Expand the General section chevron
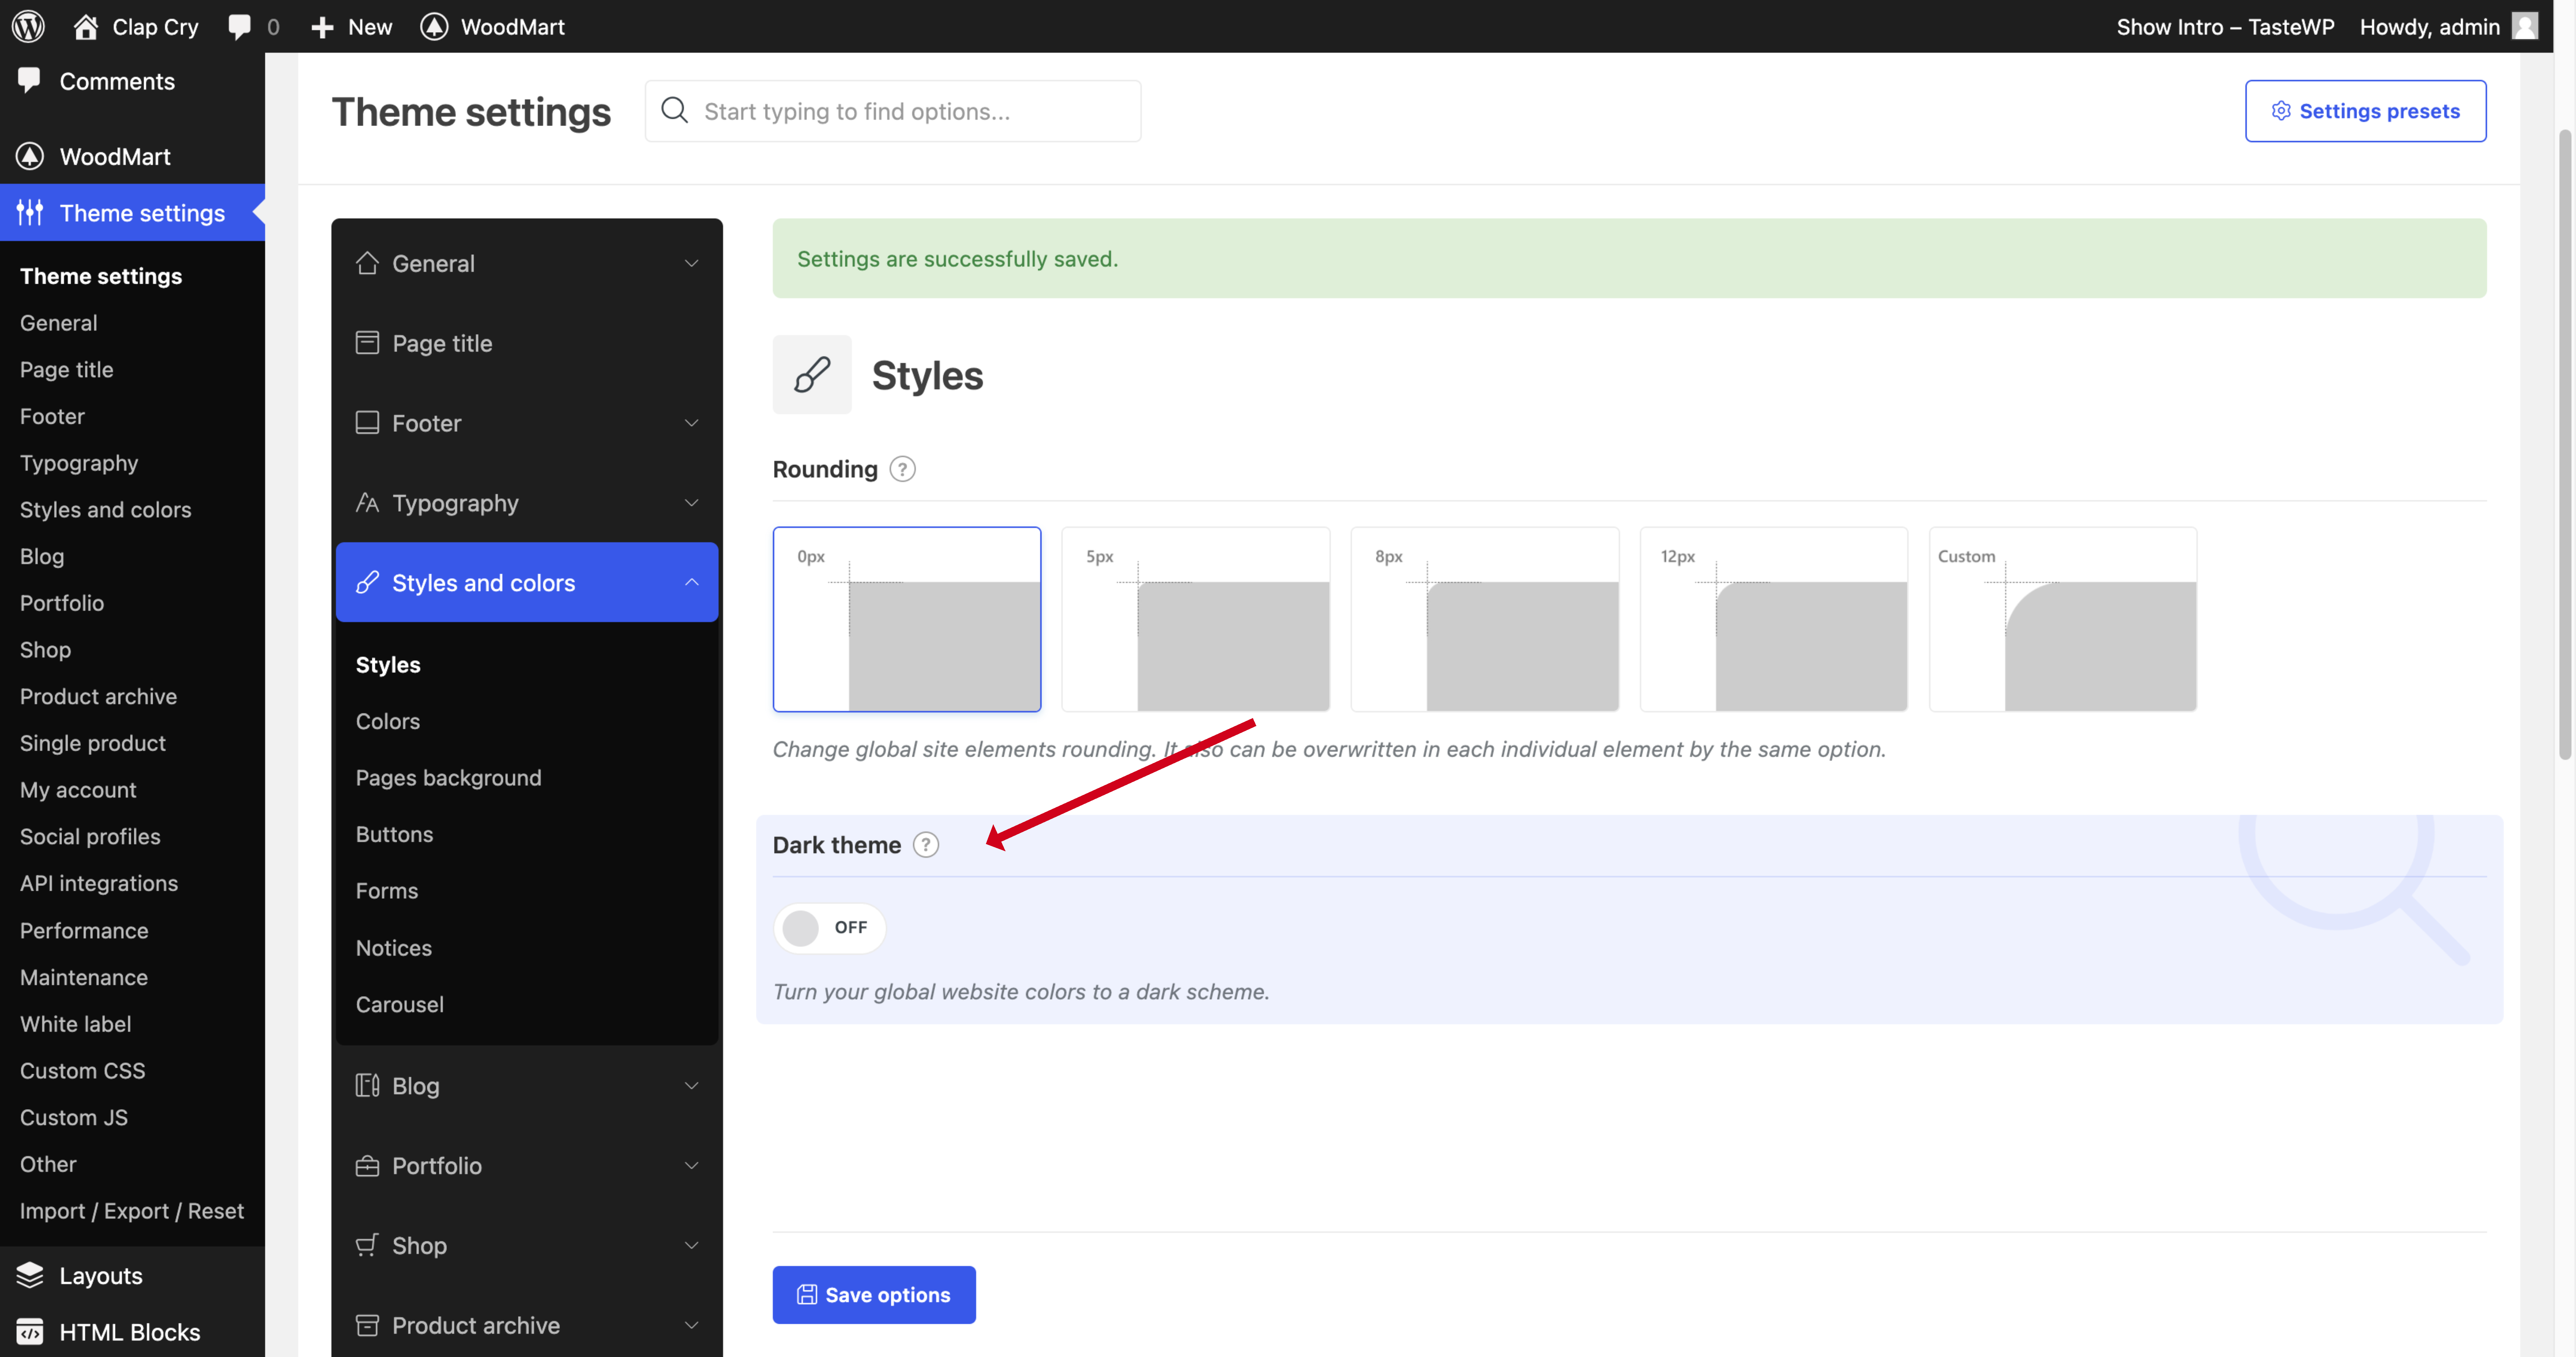 691,263
